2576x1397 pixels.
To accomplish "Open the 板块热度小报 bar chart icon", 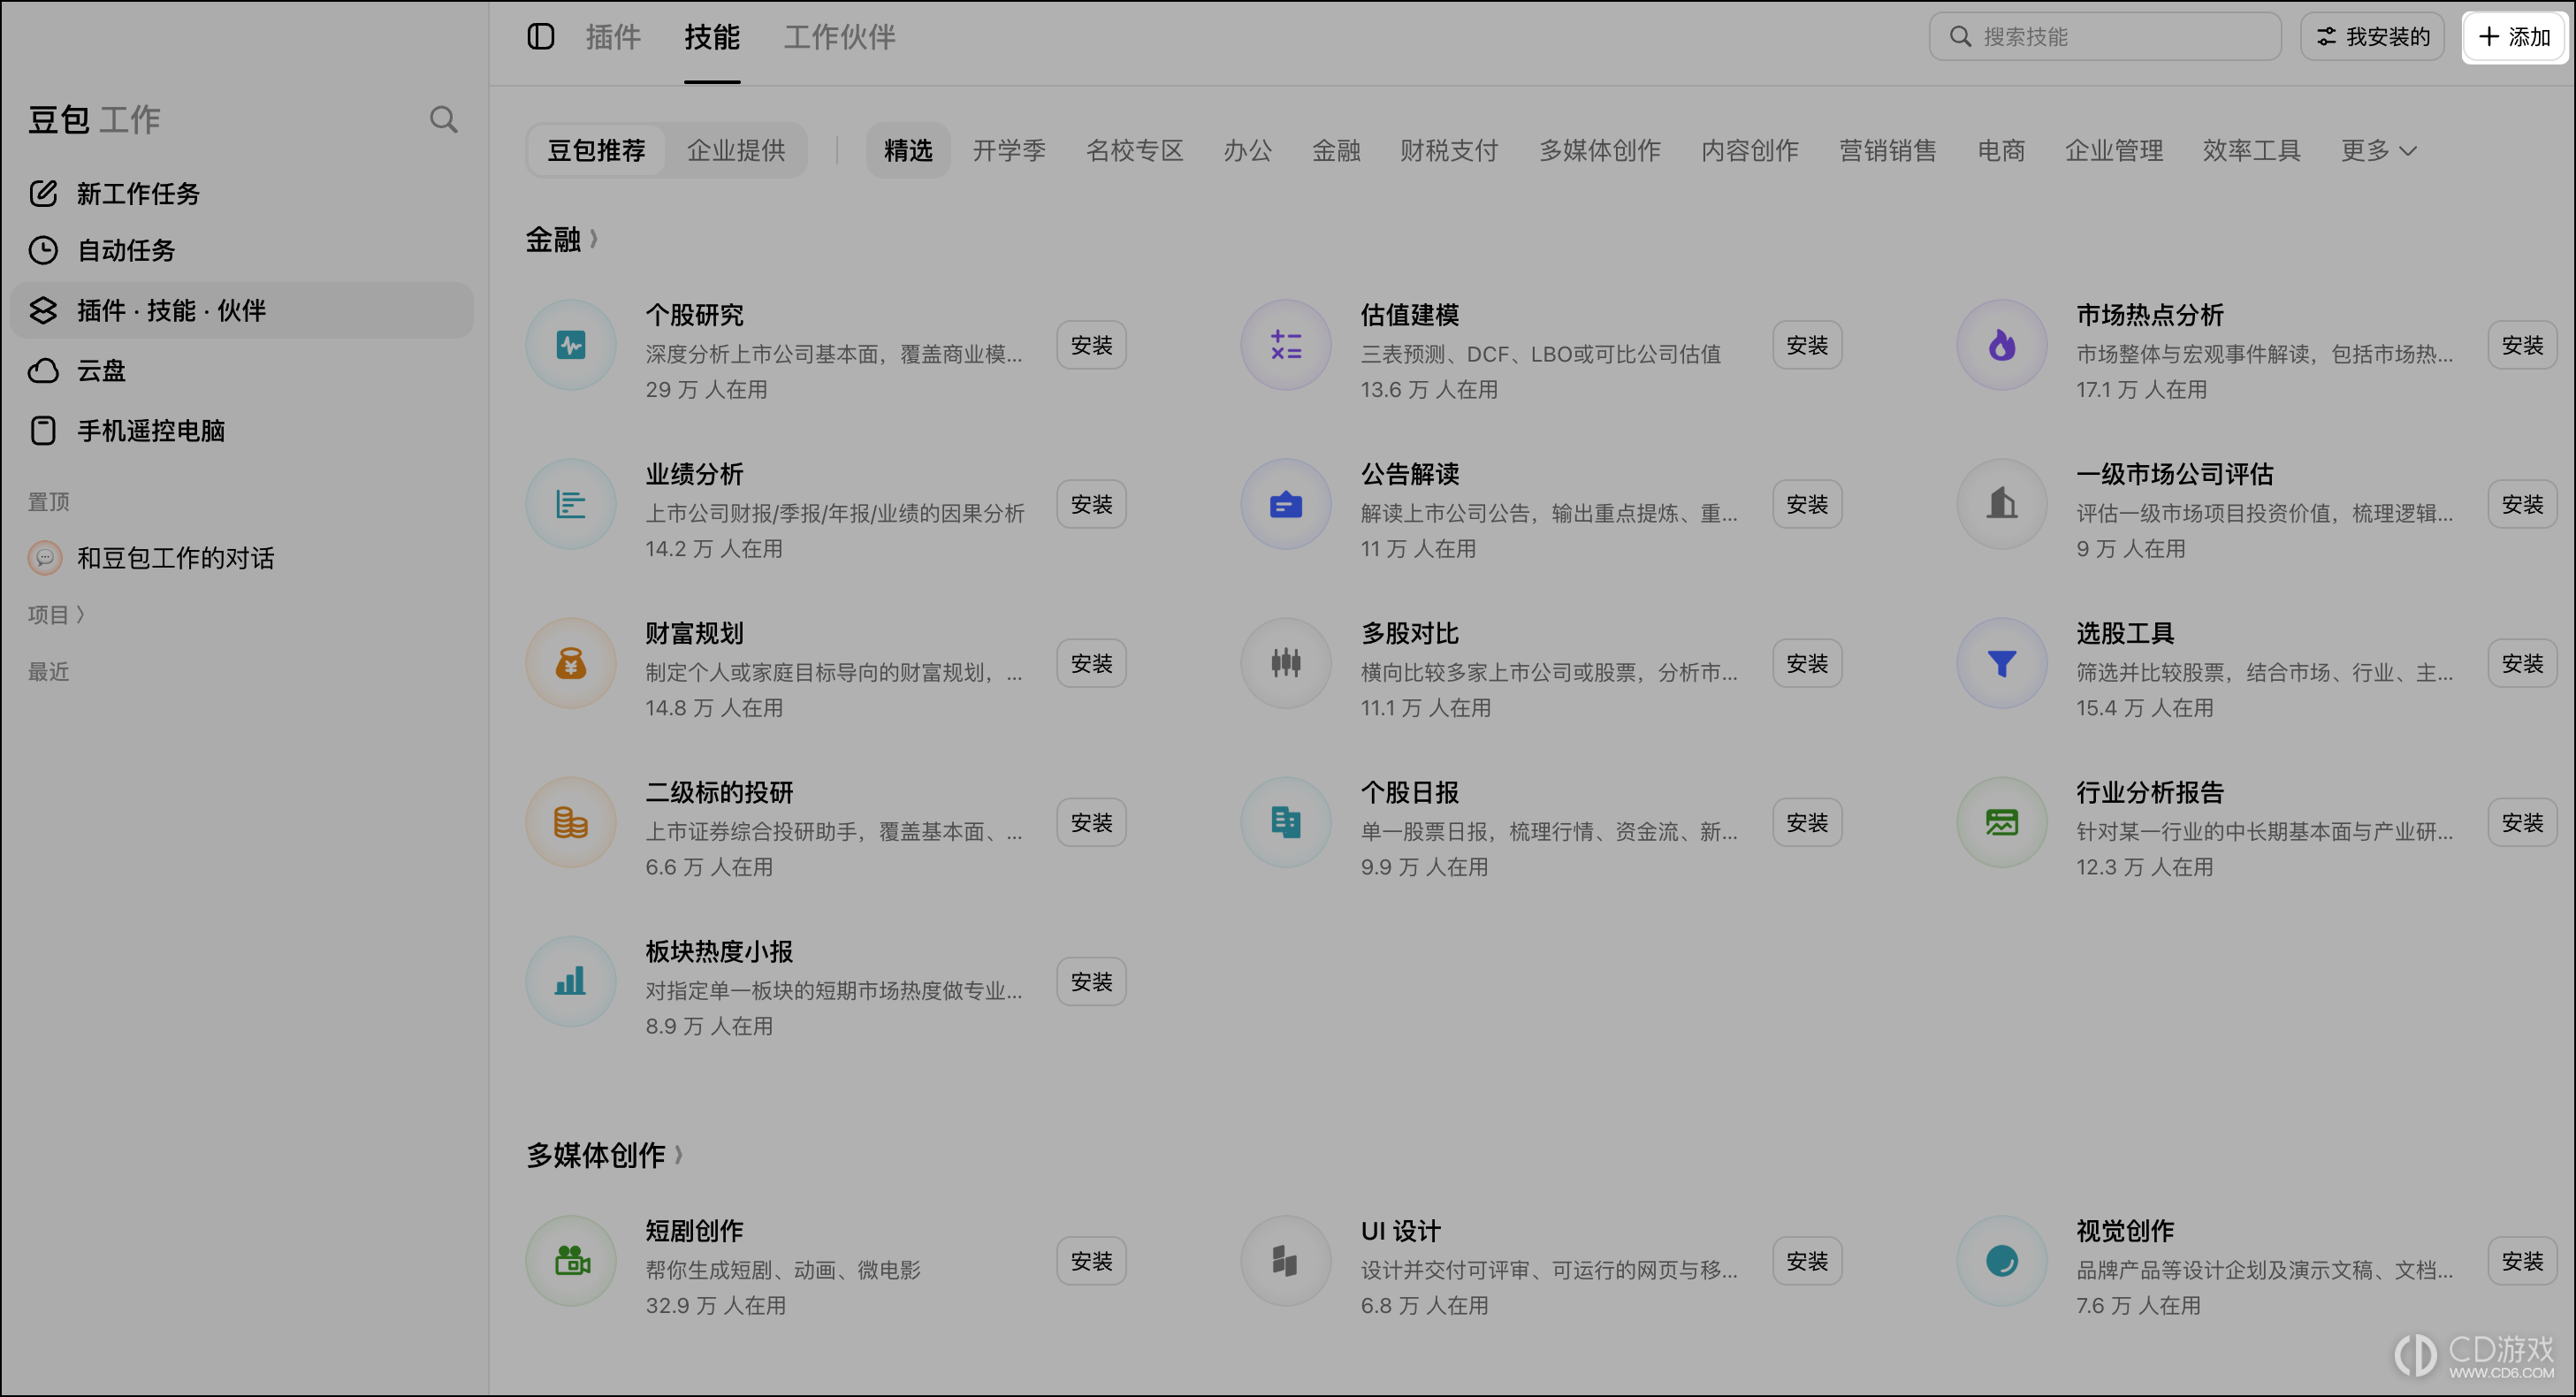I will tap(571, 981).
